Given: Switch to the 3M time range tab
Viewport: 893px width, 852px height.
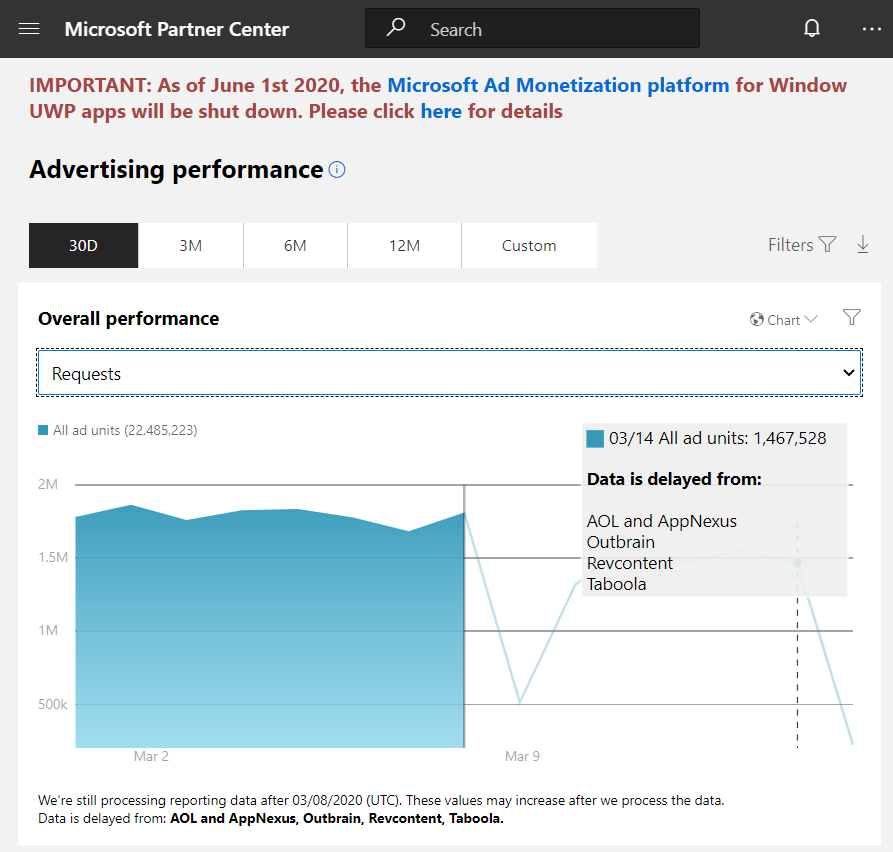Looking at the screenshot, I should pyautogui.click(x=191, y=245).
